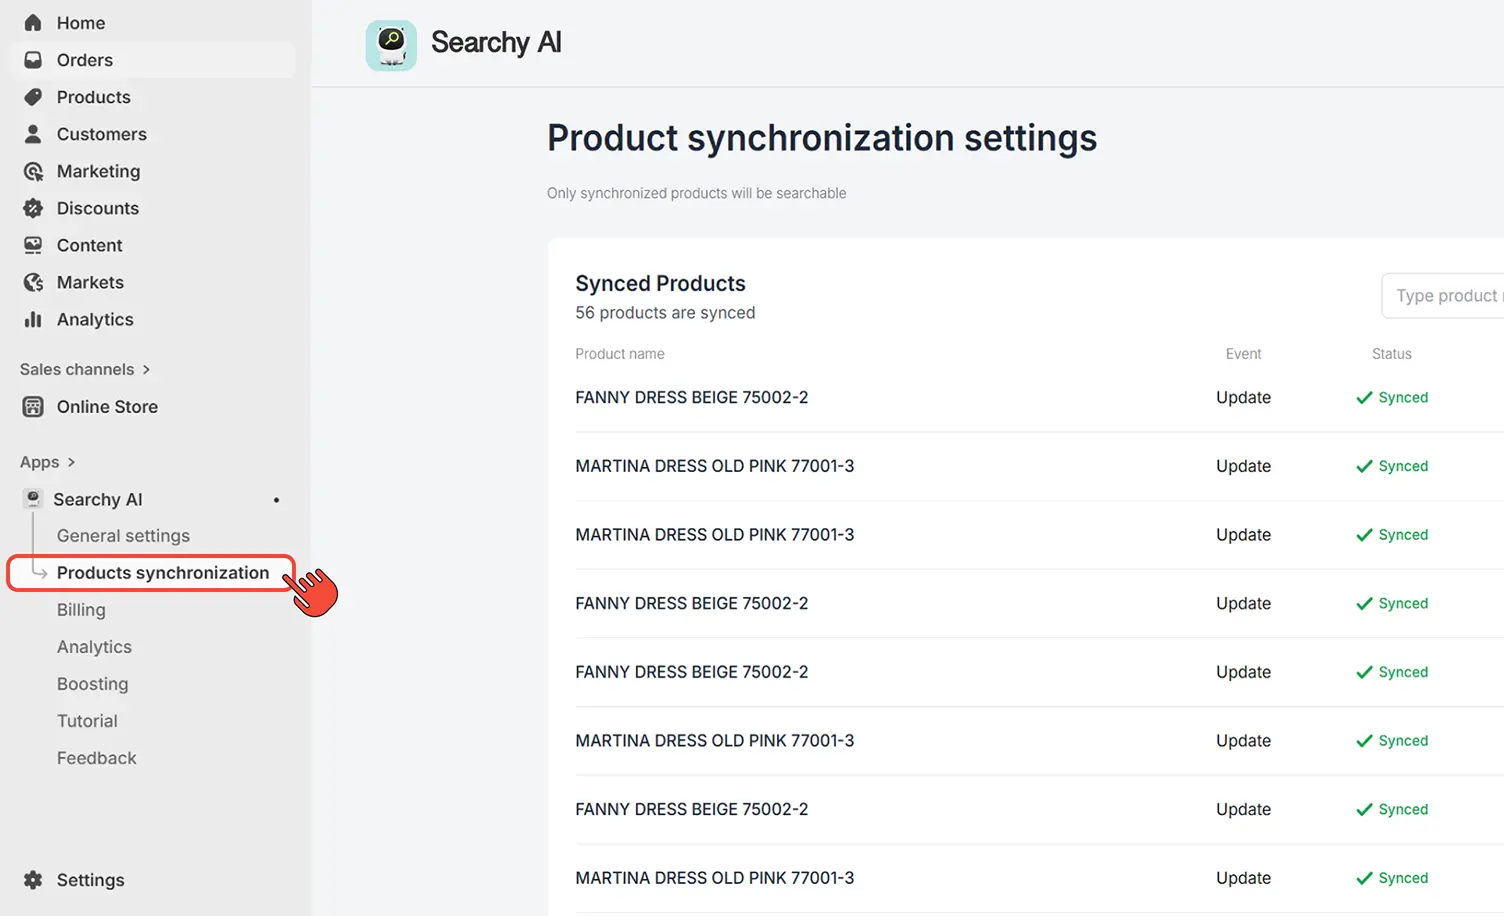Expand the Apps section chevron
The width and height of the screenshot is (1504, 916).
click(x=71, y=462)
